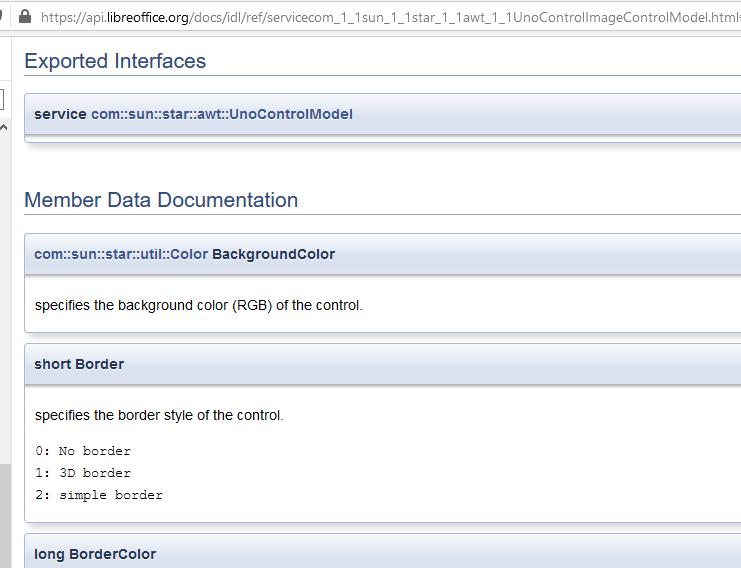Viewport: 741px width, 568px height.
Task: Click the background color description text
Action: (198, 305)
